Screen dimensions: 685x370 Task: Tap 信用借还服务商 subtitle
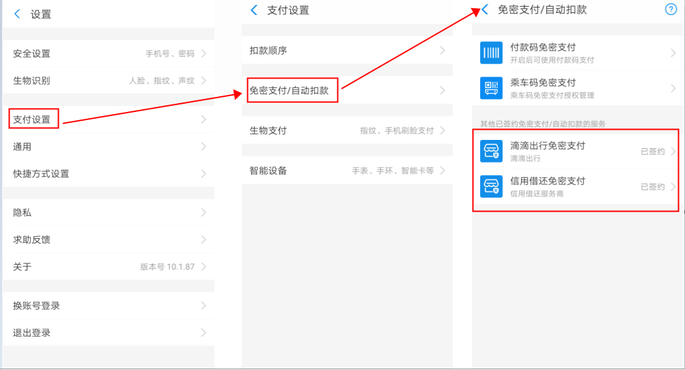point(537,194)
